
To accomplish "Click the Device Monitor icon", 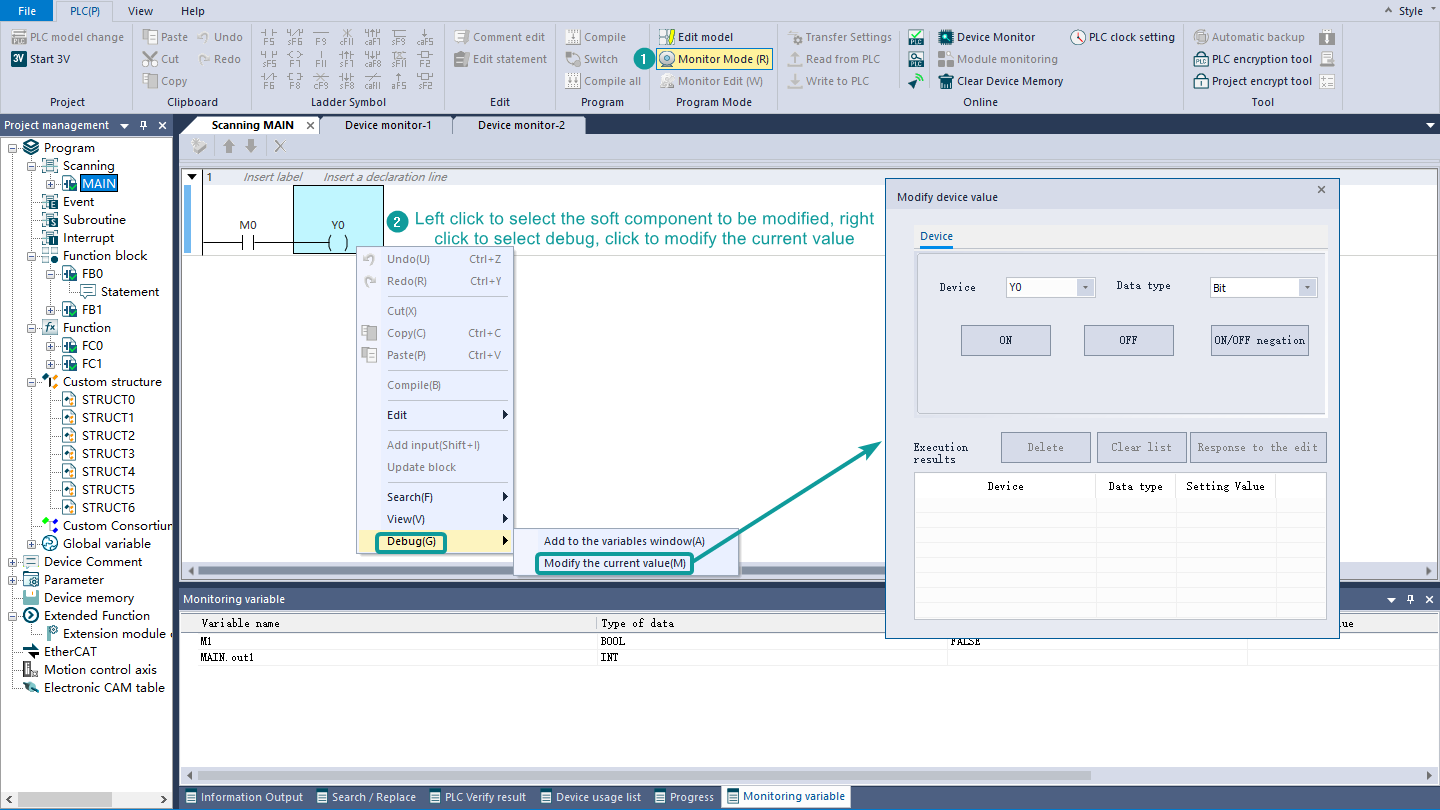I will pyautogui.click(x=945, y=37).
